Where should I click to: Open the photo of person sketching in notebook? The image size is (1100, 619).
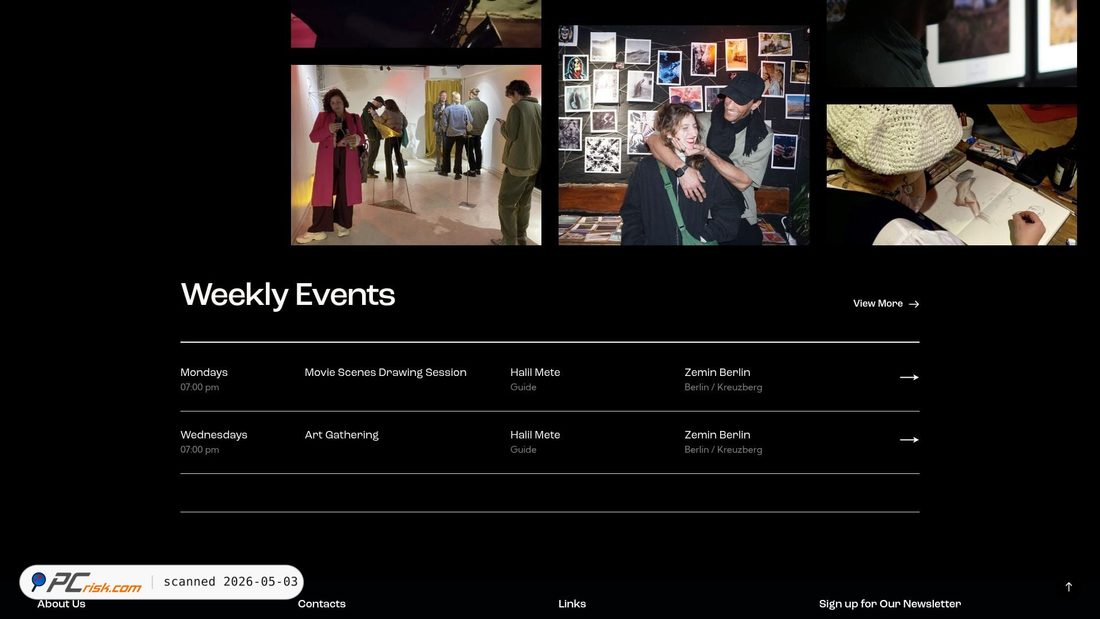[952, 175]
